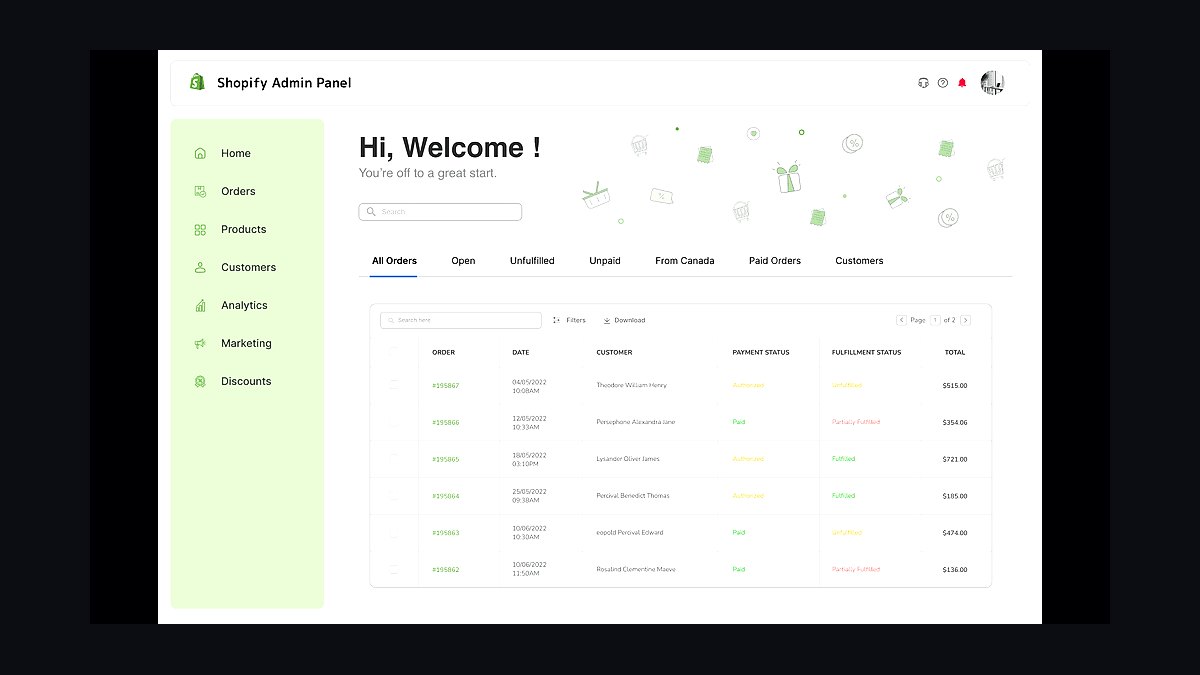Screen dimensions: 1200x675
Task: Check the box for order #195863
Action: click(394, 533)
